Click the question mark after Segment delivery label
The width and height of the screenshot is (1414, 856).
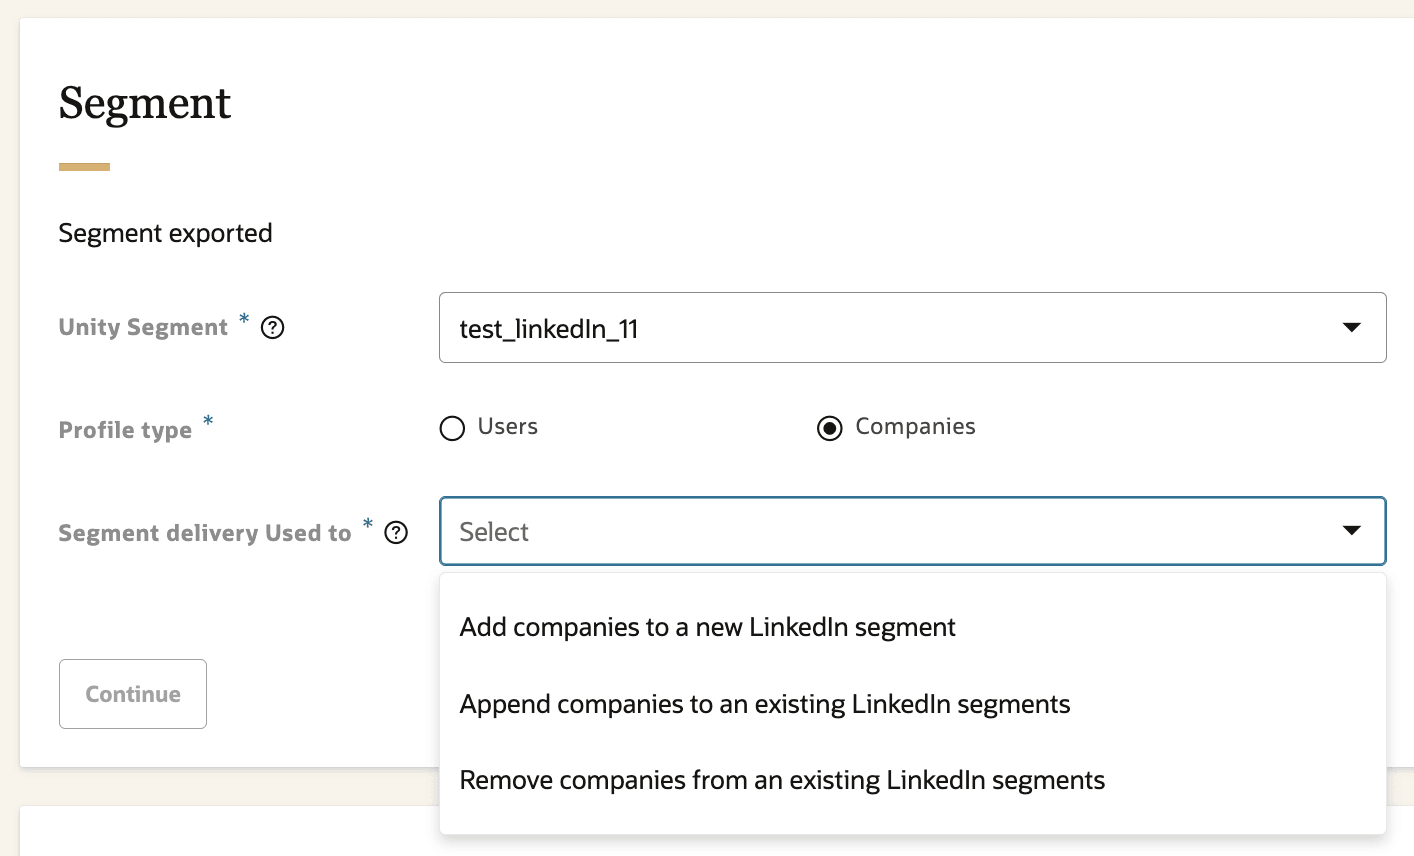396,533
